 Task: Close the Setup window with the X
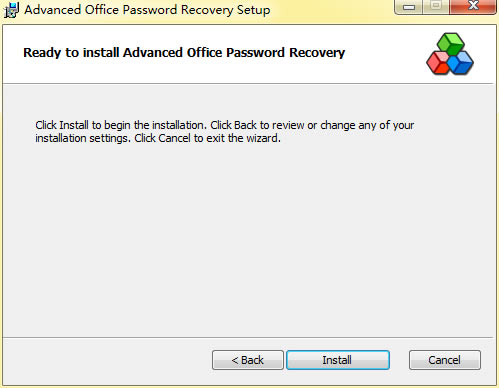pos(473,6)
